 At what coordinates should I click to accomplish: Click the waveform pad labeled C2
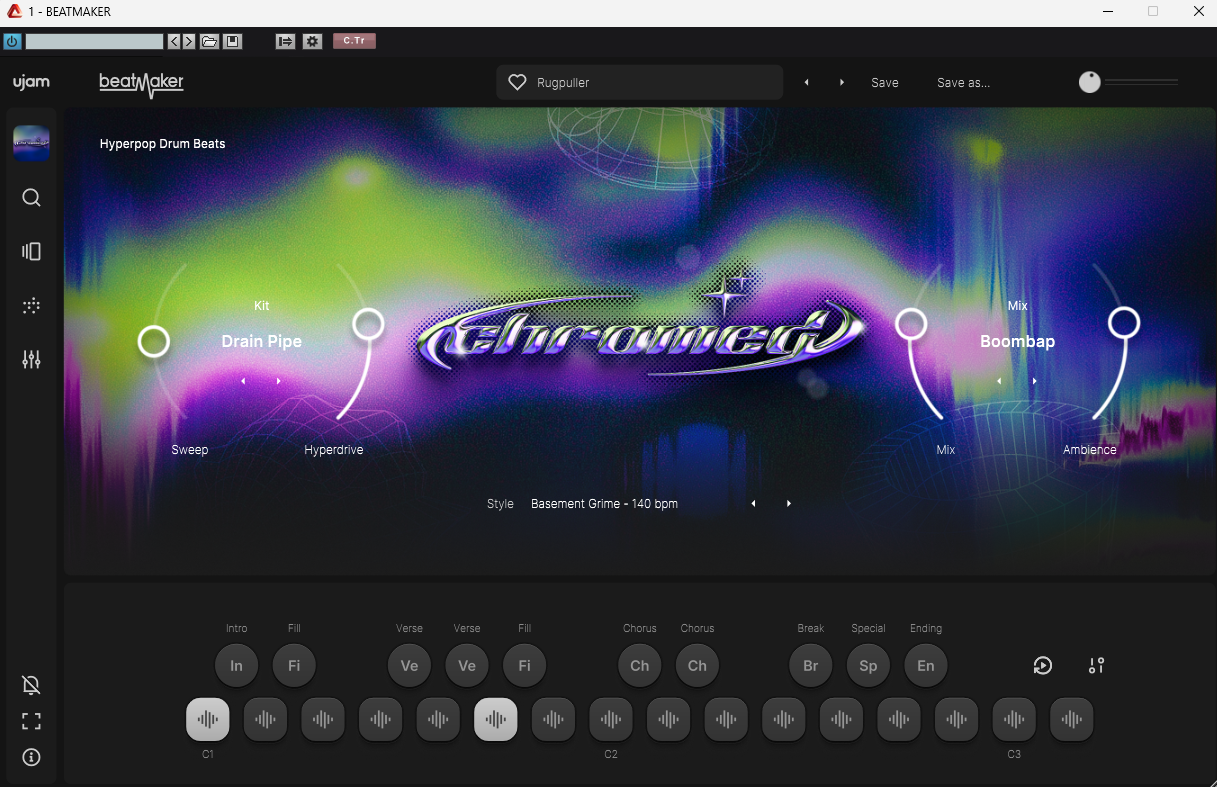[x=611, y=719]
